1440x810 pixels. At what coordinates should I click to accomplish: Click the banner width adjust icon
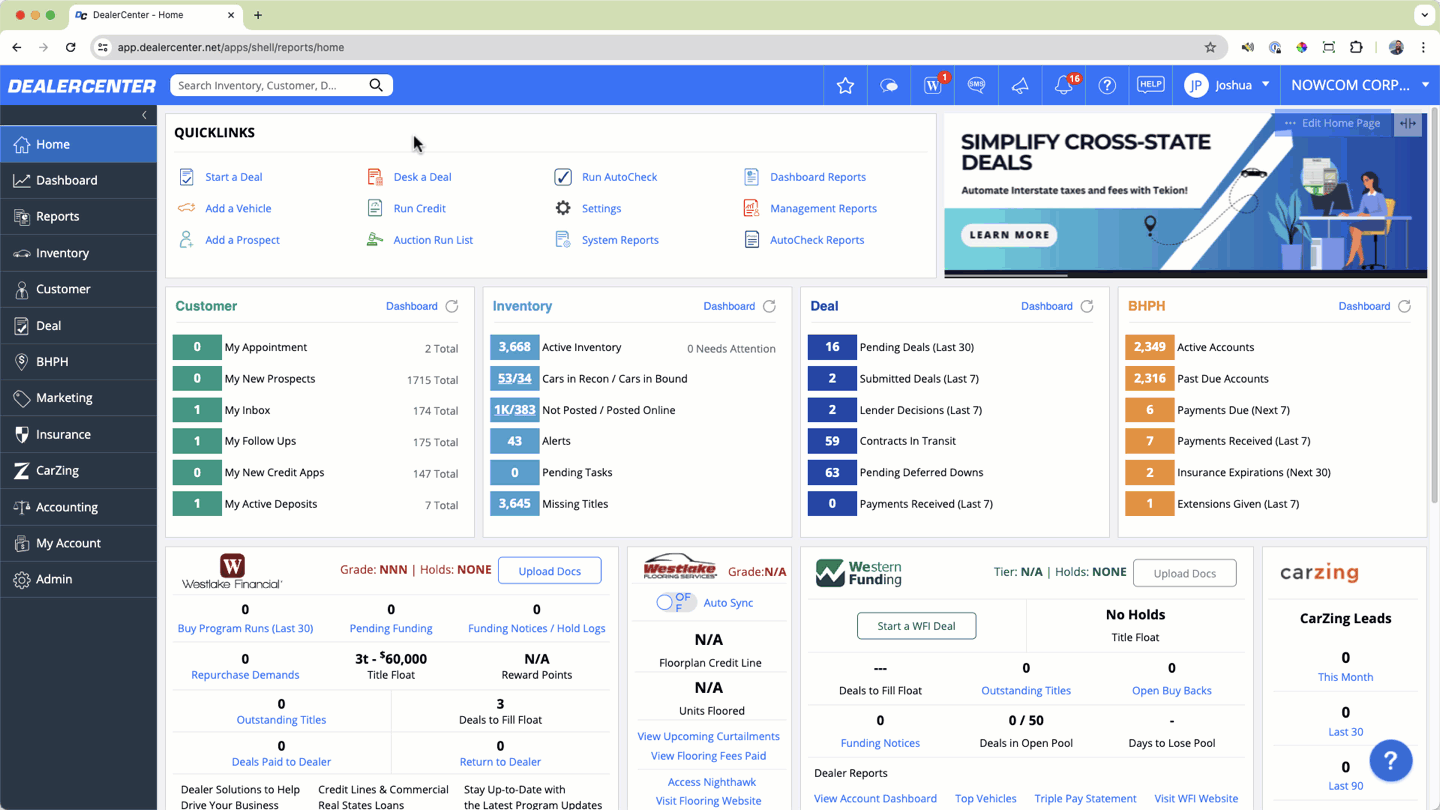click(x=1408, y=123)
